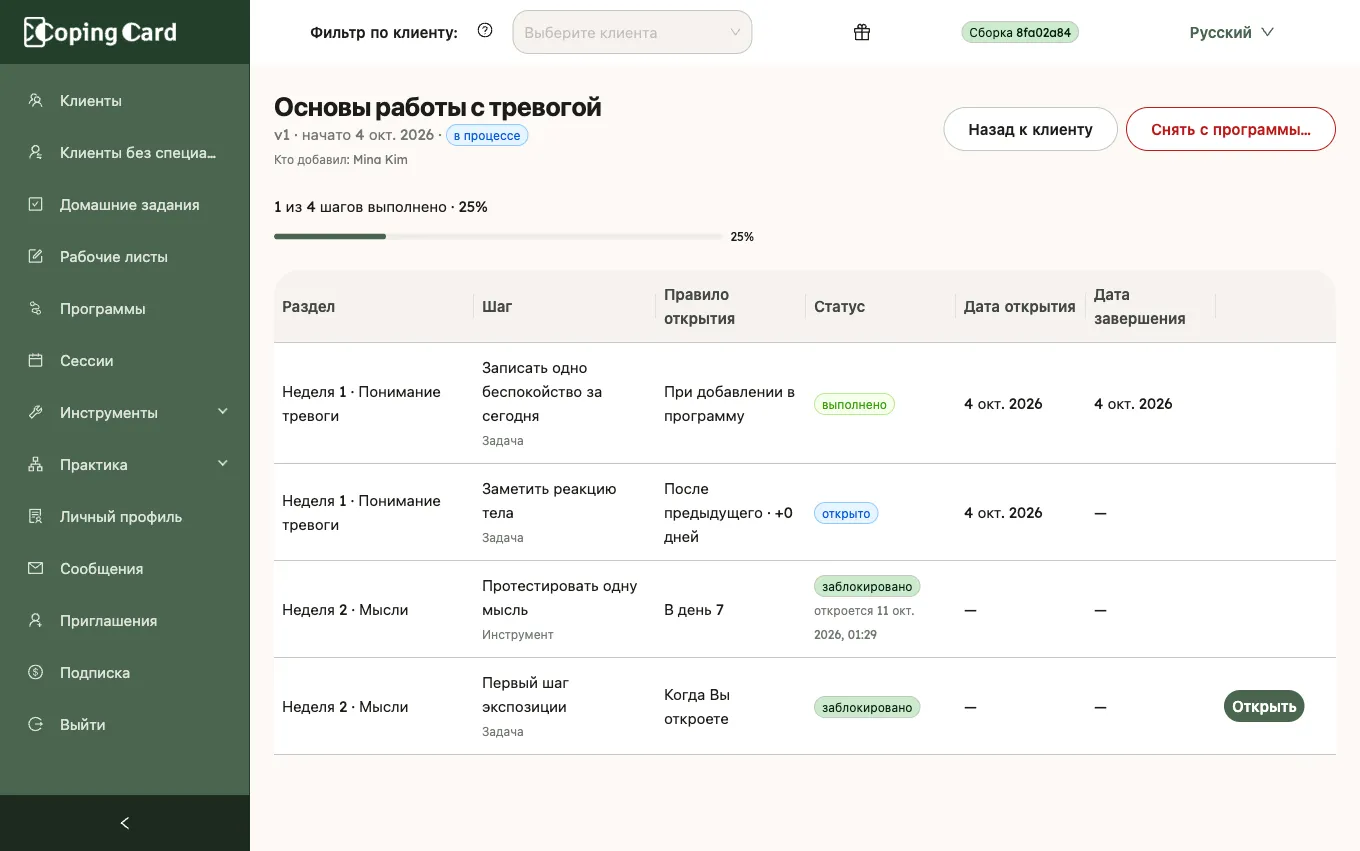The image size is (1360, 851).
Task: Click the Рабочие листы edit icon
Action: (36, 256)
